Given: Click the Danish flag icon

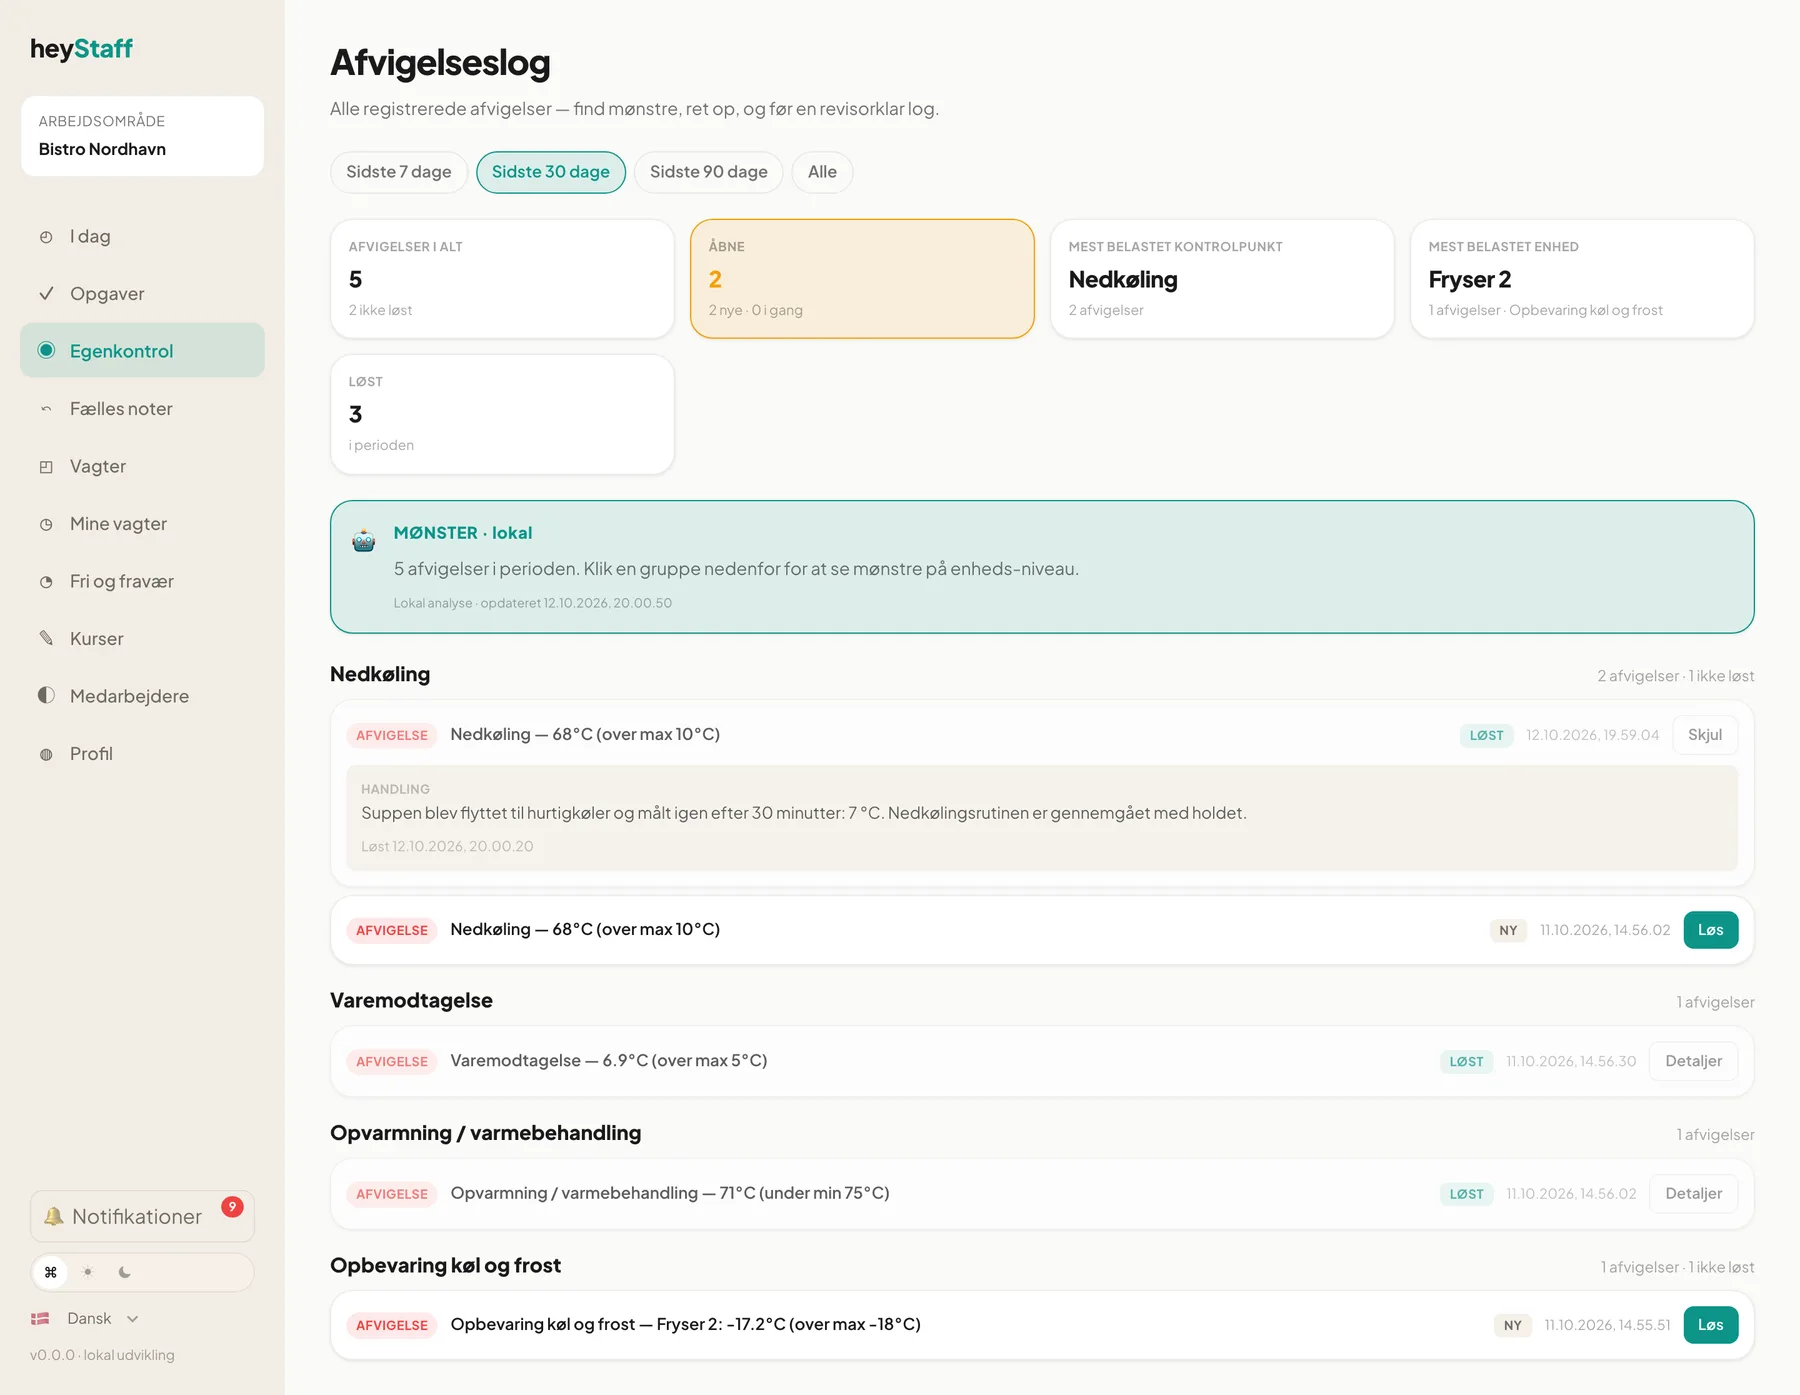Looking at the screenshot, I should click(41, 1318).
